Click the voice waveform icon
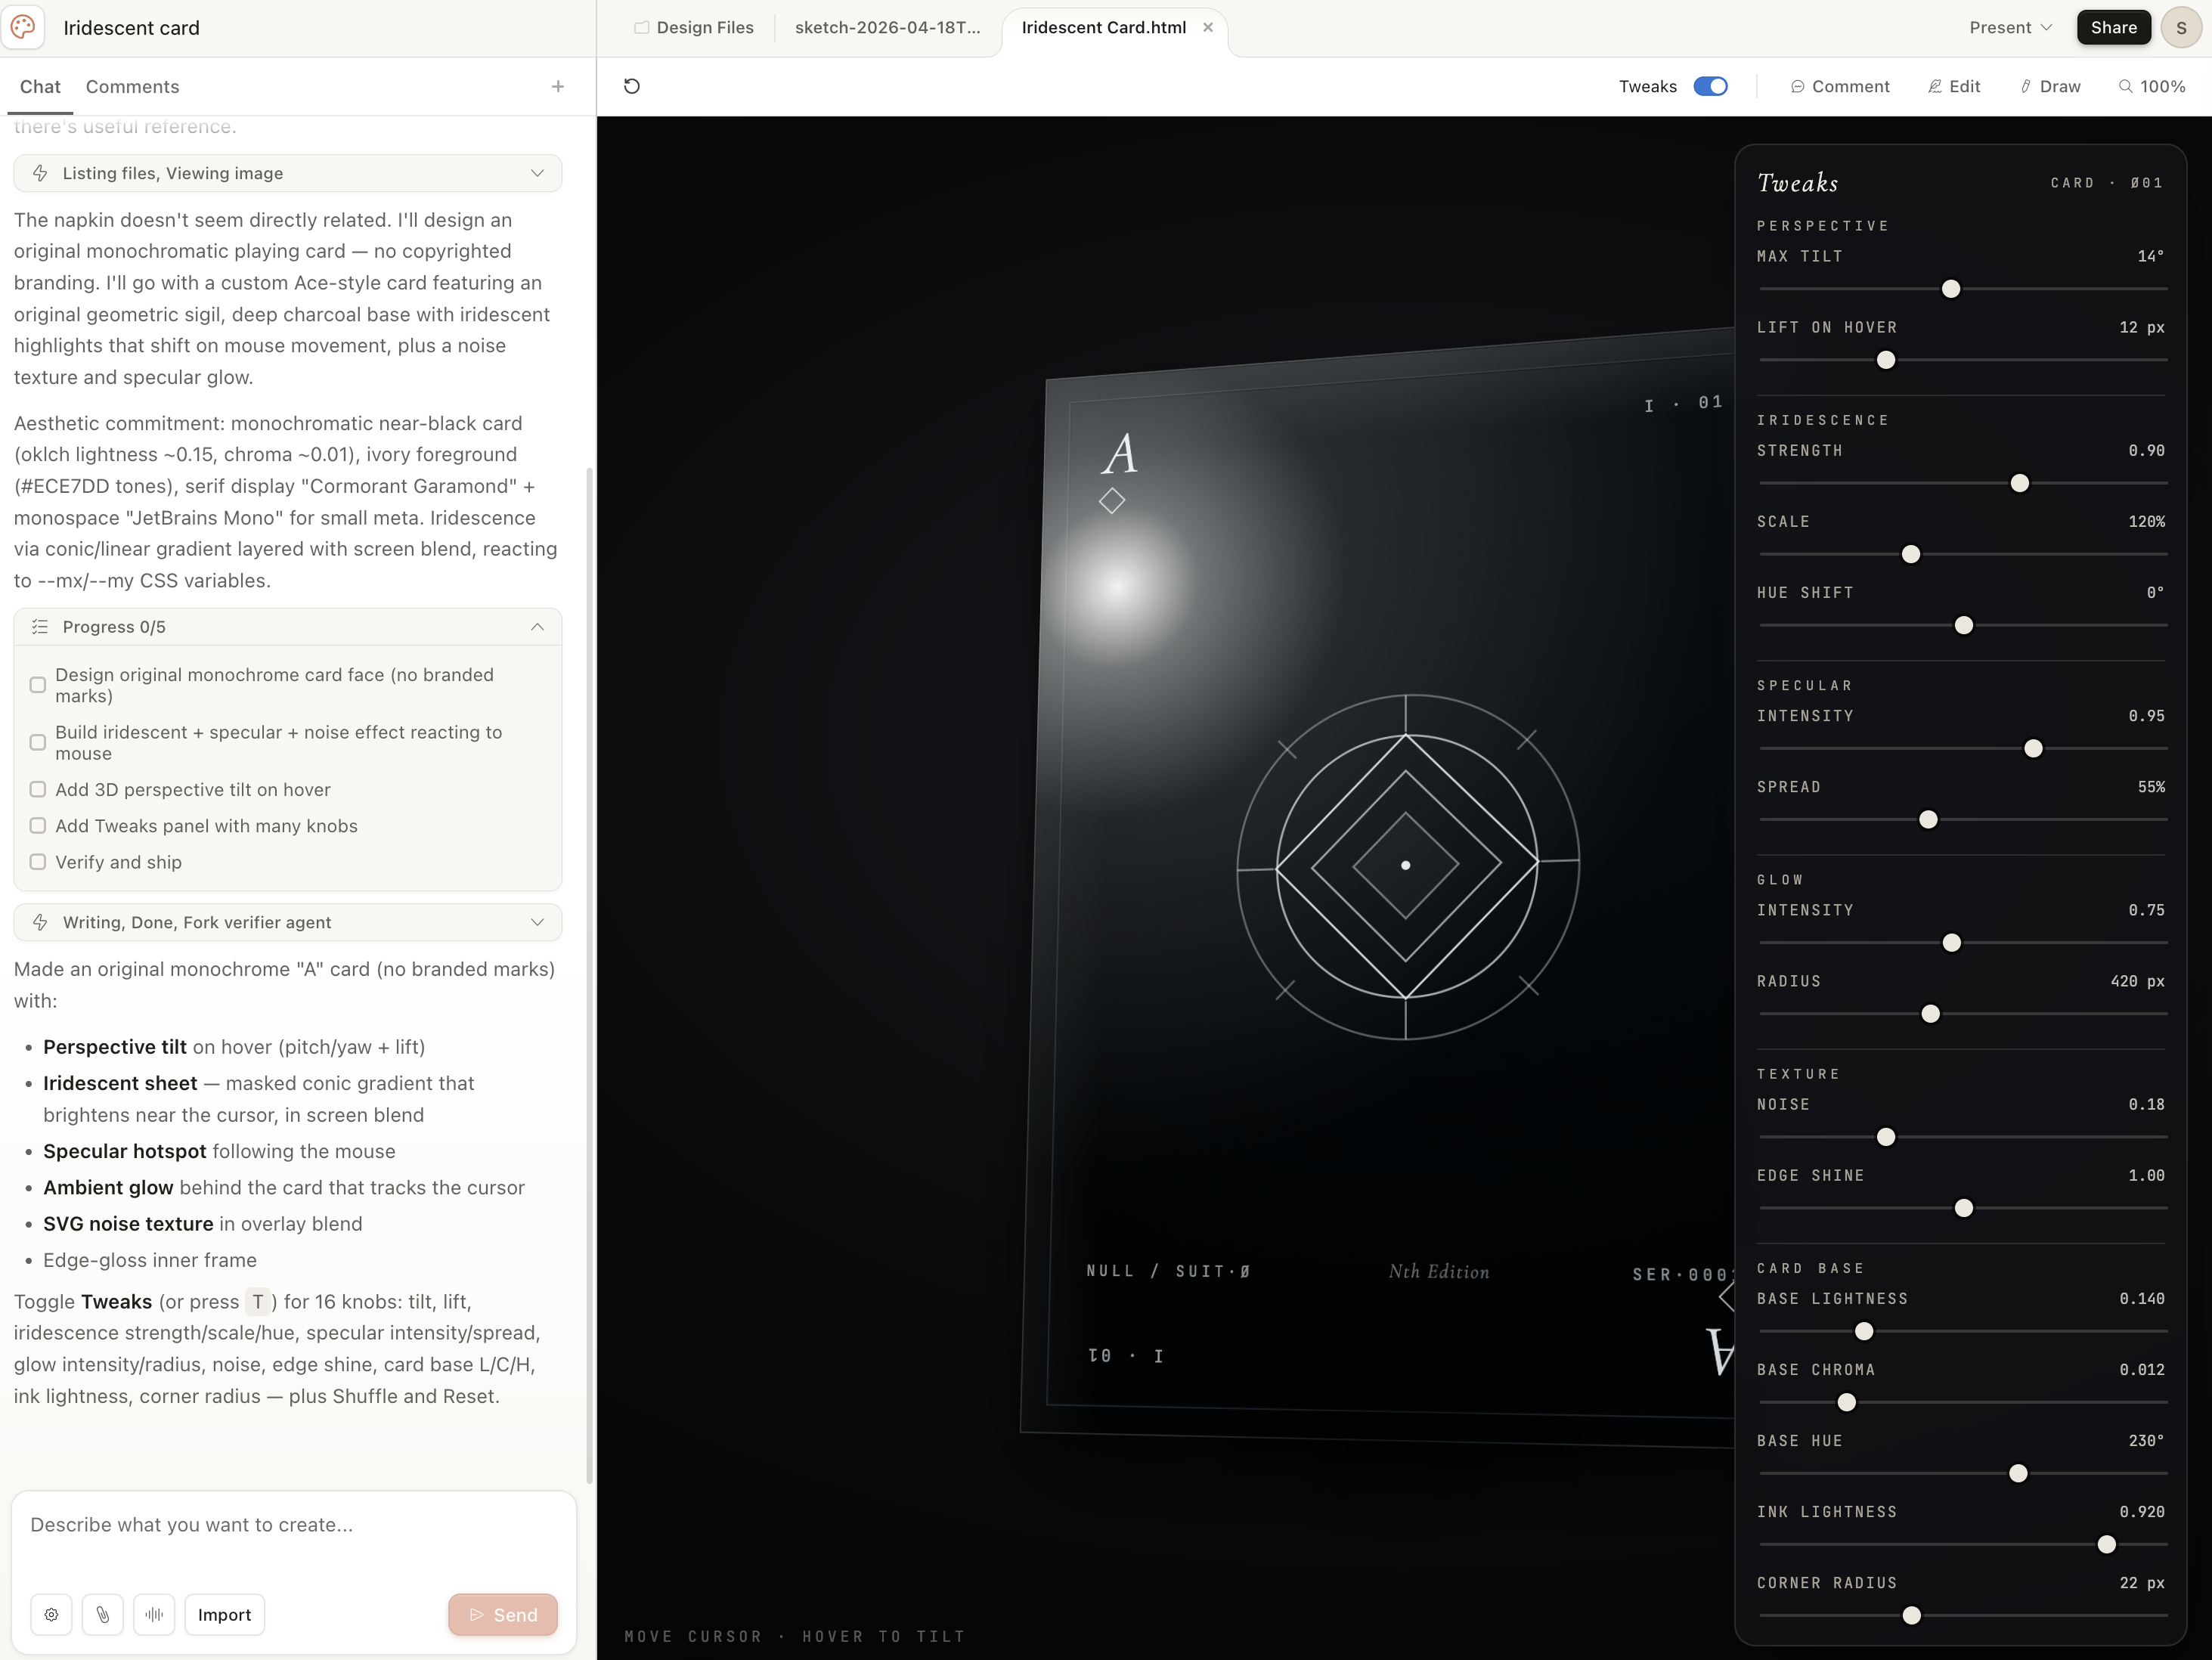Viewport: 2212px width, 1660px height. tap(154, 1614)
